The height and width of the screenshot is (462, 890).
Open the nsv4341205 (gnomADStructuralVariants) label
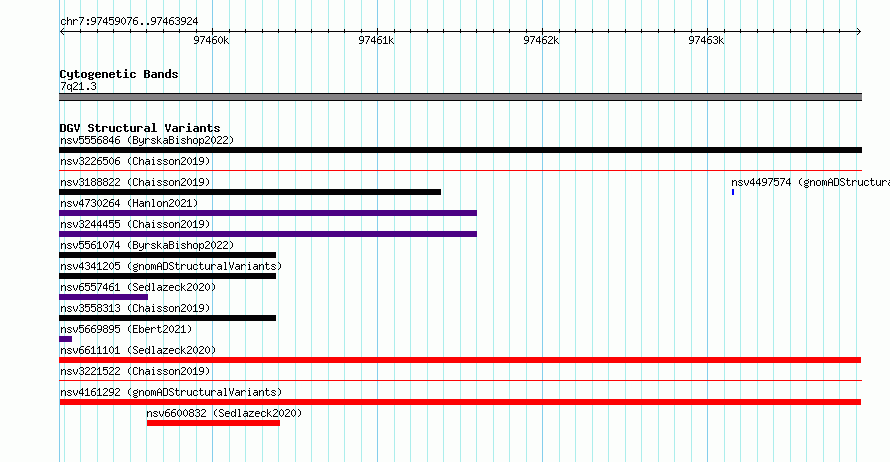[171, 266]
